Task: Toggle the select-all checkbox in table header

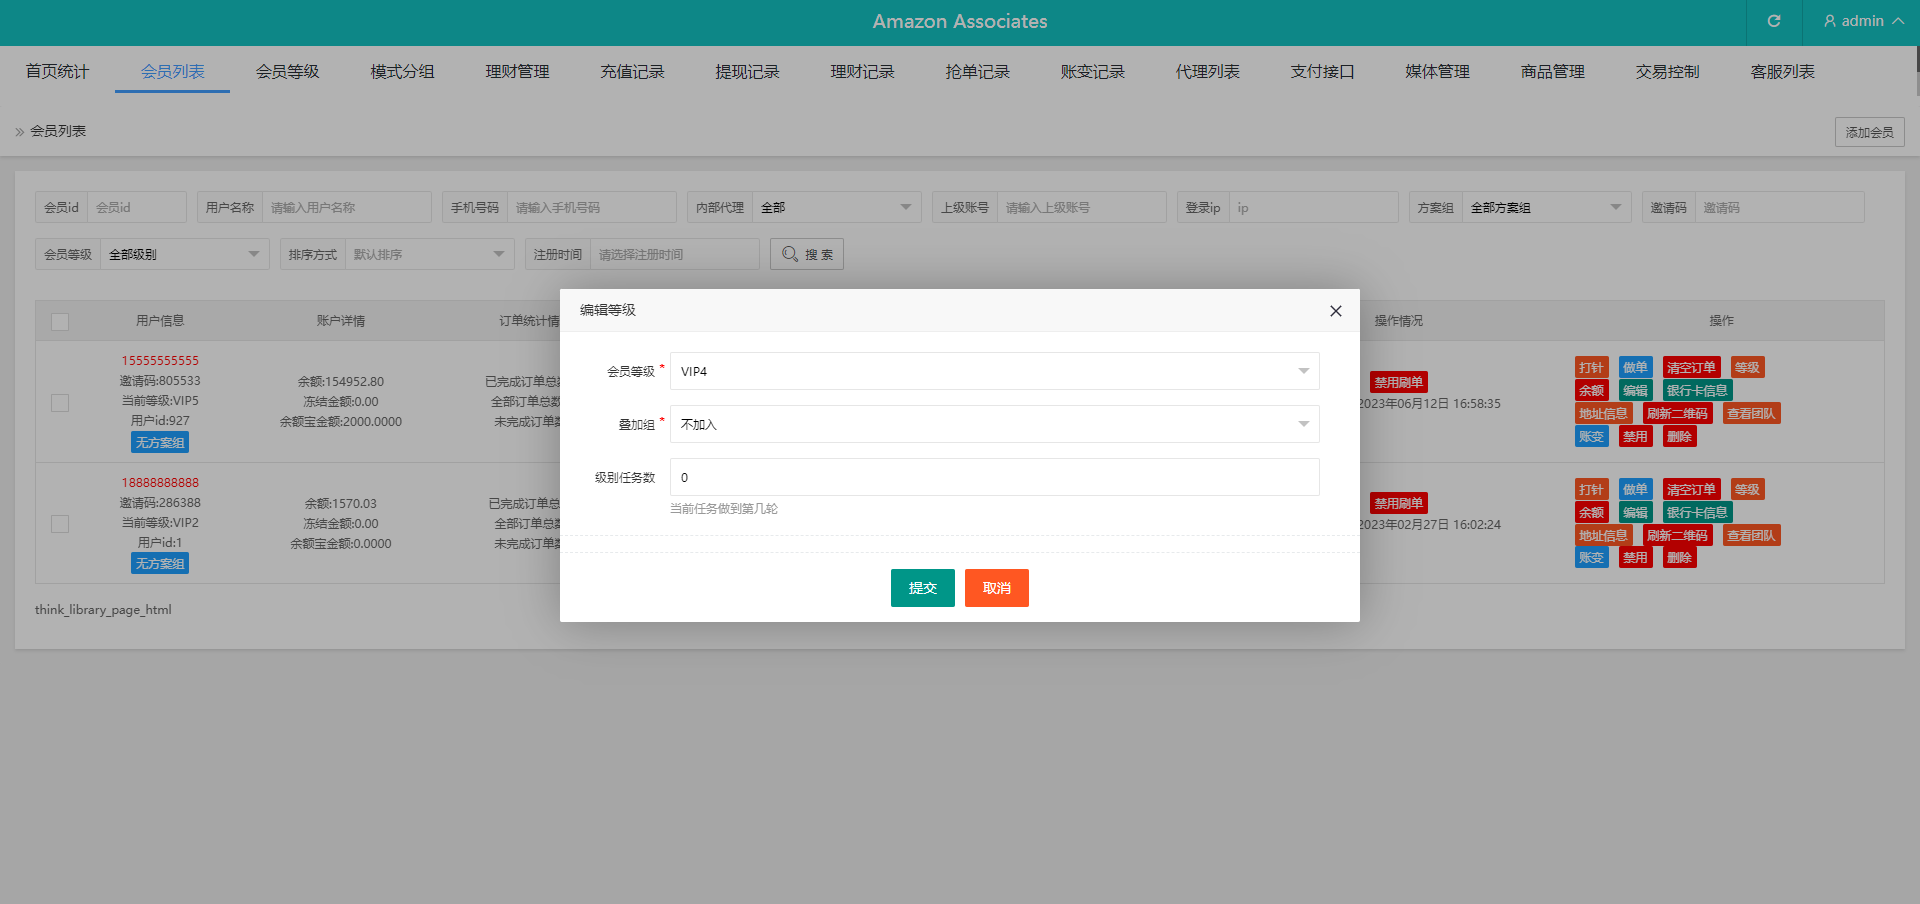Action: (x=60, y=321)
